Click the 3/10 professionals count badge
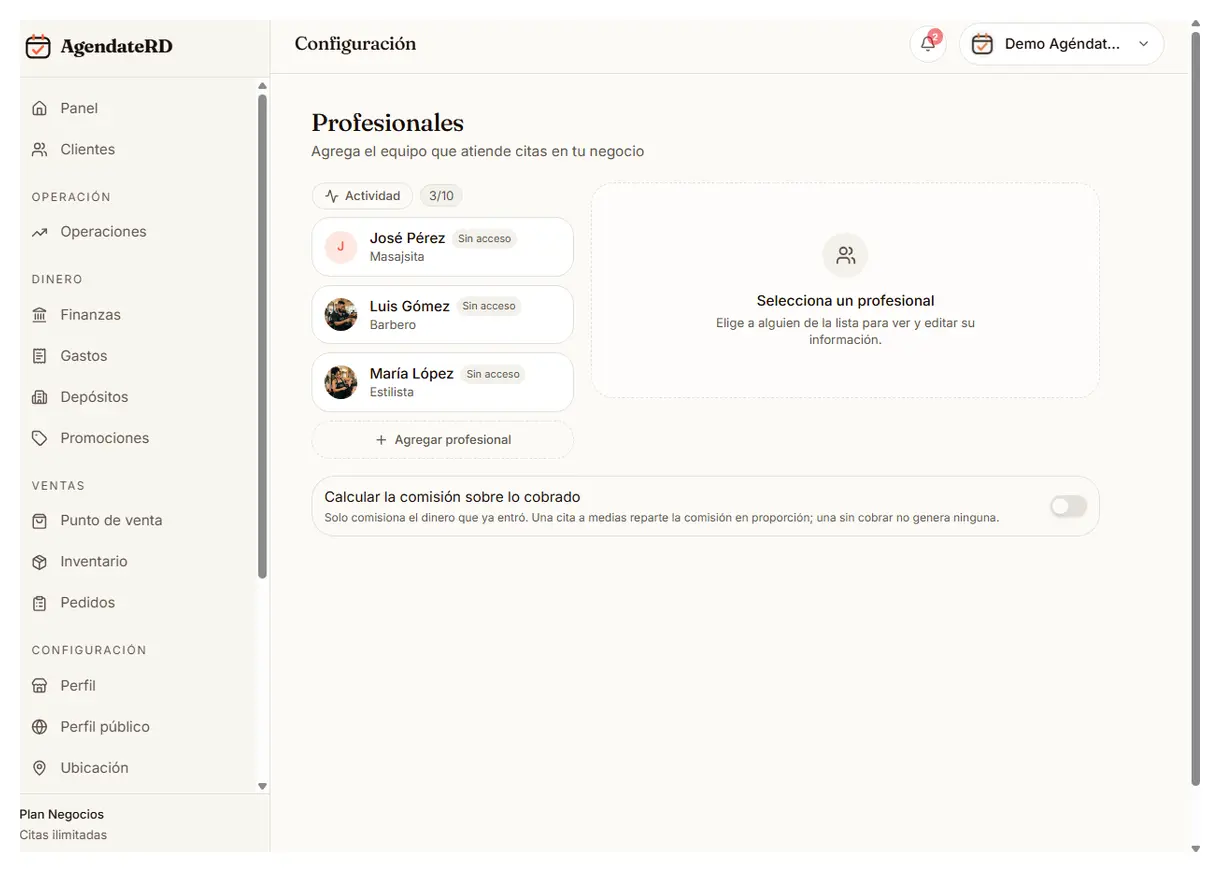This screenshot has height=872, width=1220. (441, 196)
